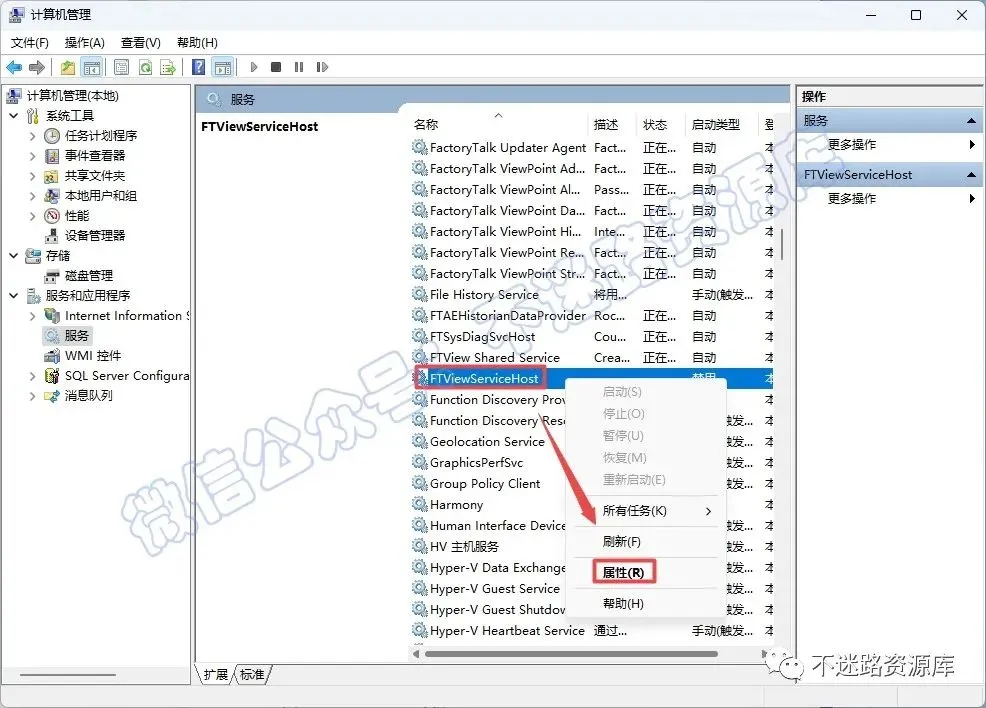Click the Restart service toolbar icon
986x708 pixels.
322,67
